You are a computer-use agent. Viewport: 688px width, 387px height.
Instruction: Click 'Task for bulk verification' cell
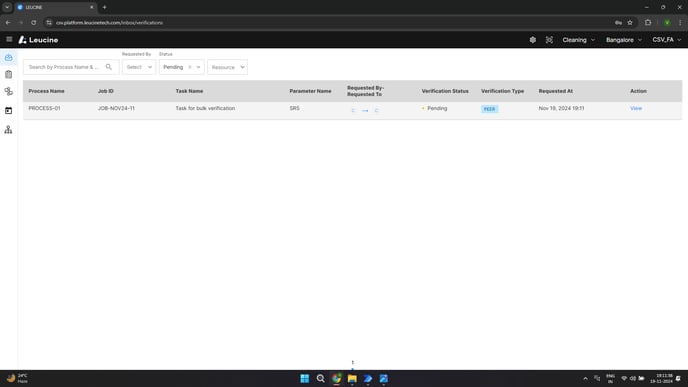(x=205, y=108)
